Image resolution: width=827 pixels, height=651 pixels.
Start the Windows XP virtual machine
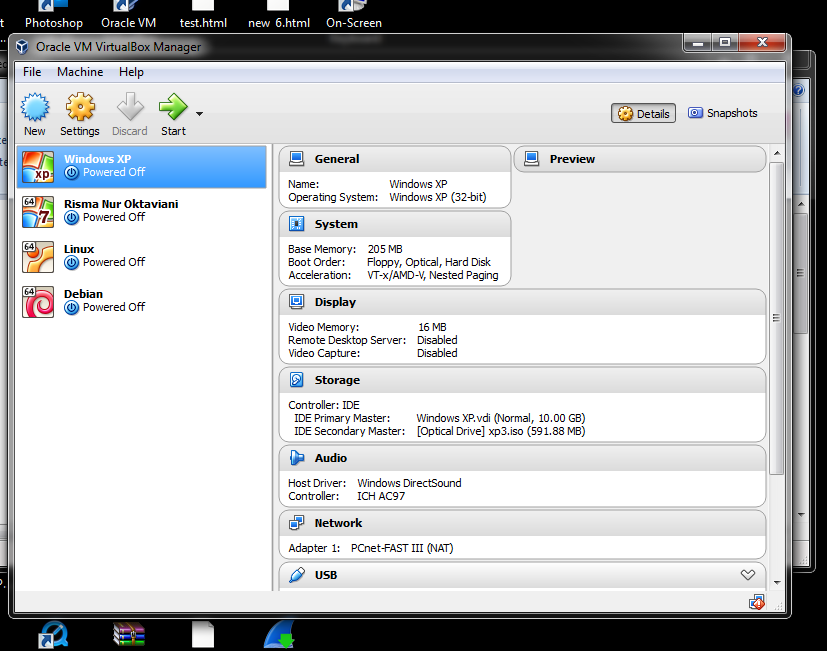171,113
